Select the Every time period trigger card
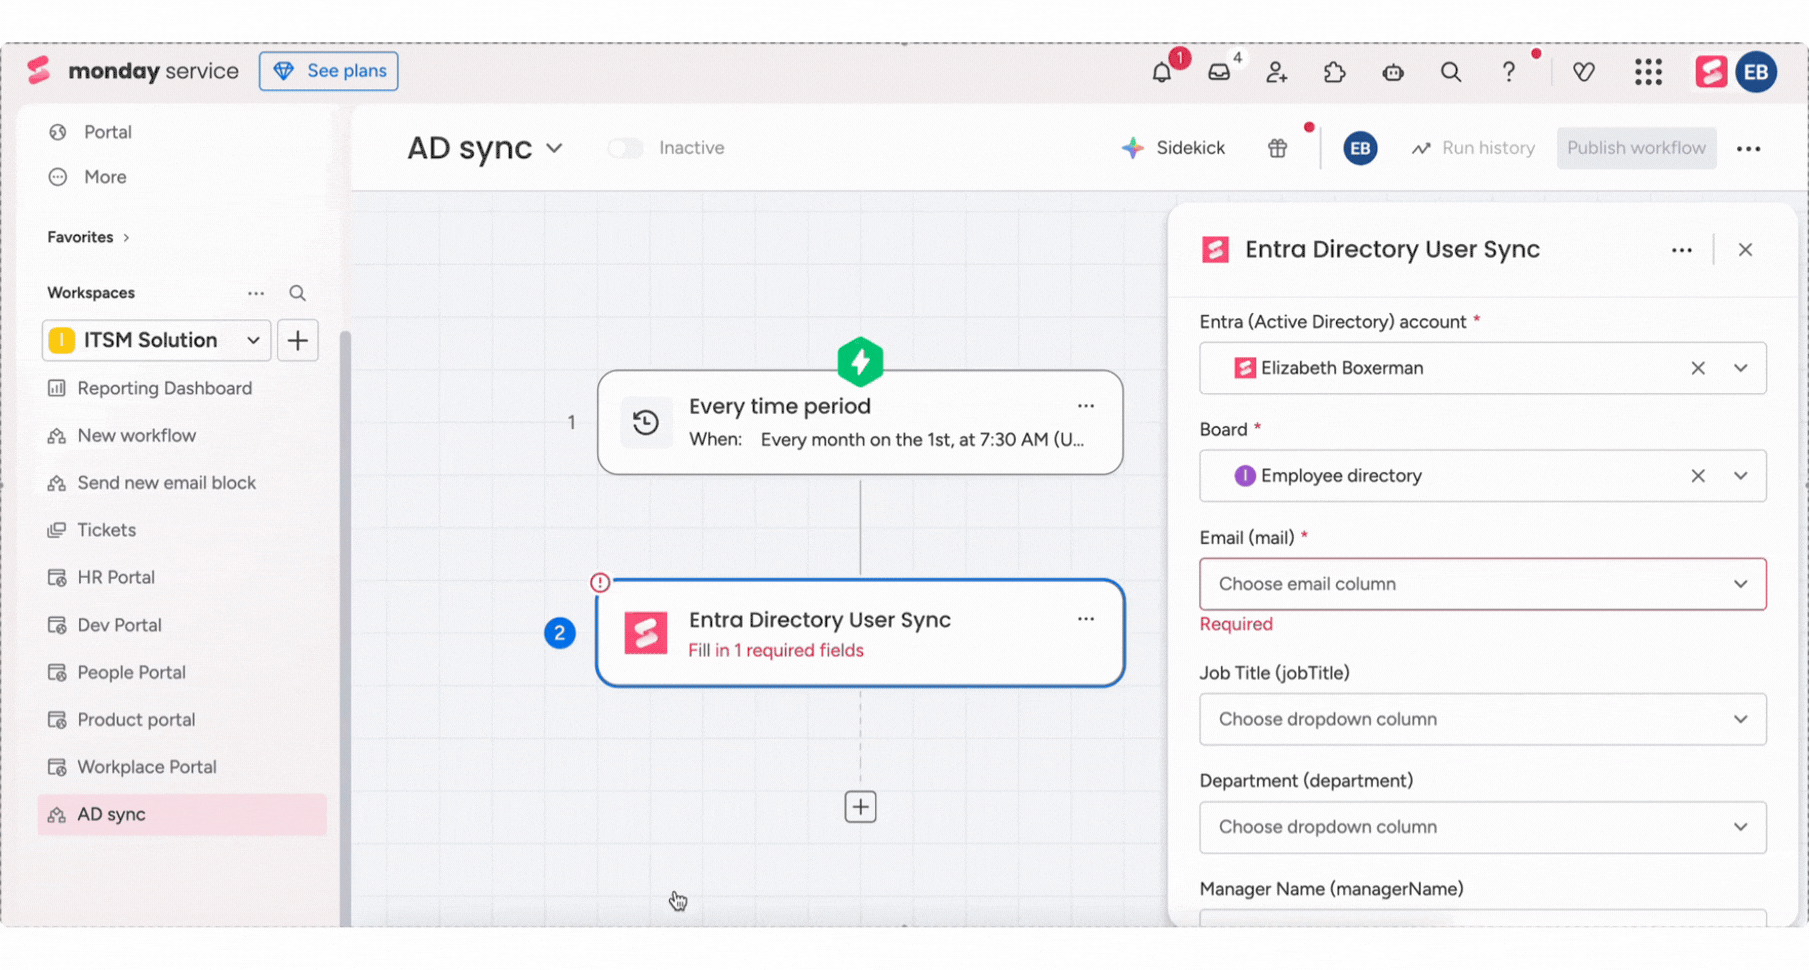This screenshot has width=1809, height=970. (x=860, y=422)
